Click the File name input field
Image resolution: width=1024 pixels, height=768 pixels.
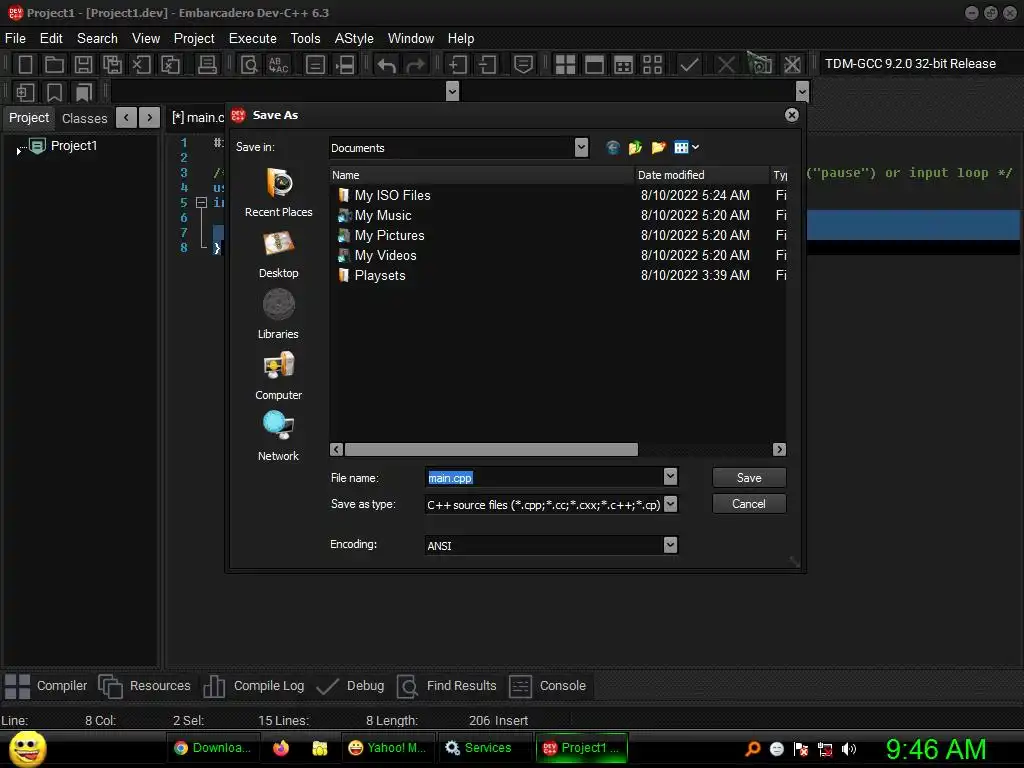click(544, 477)
